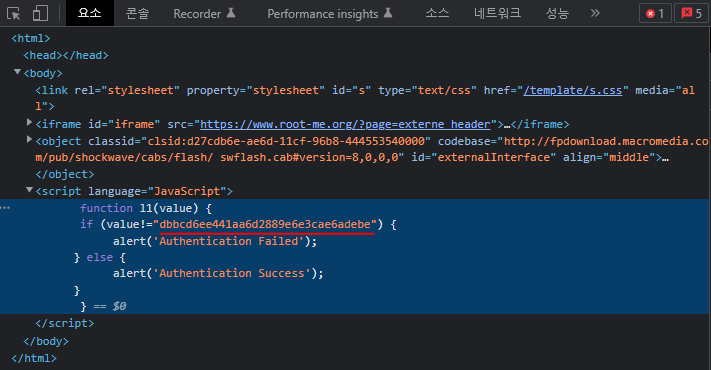Click the rel="stylesheet" attribute
Image resolution: width=711 pixels, height=370 pixels.
click(x=127, y=90)
